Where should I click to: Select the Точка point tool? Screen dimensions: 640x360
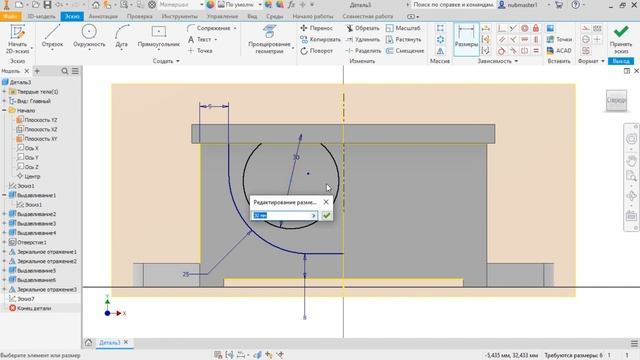click(x=200, y=51)
